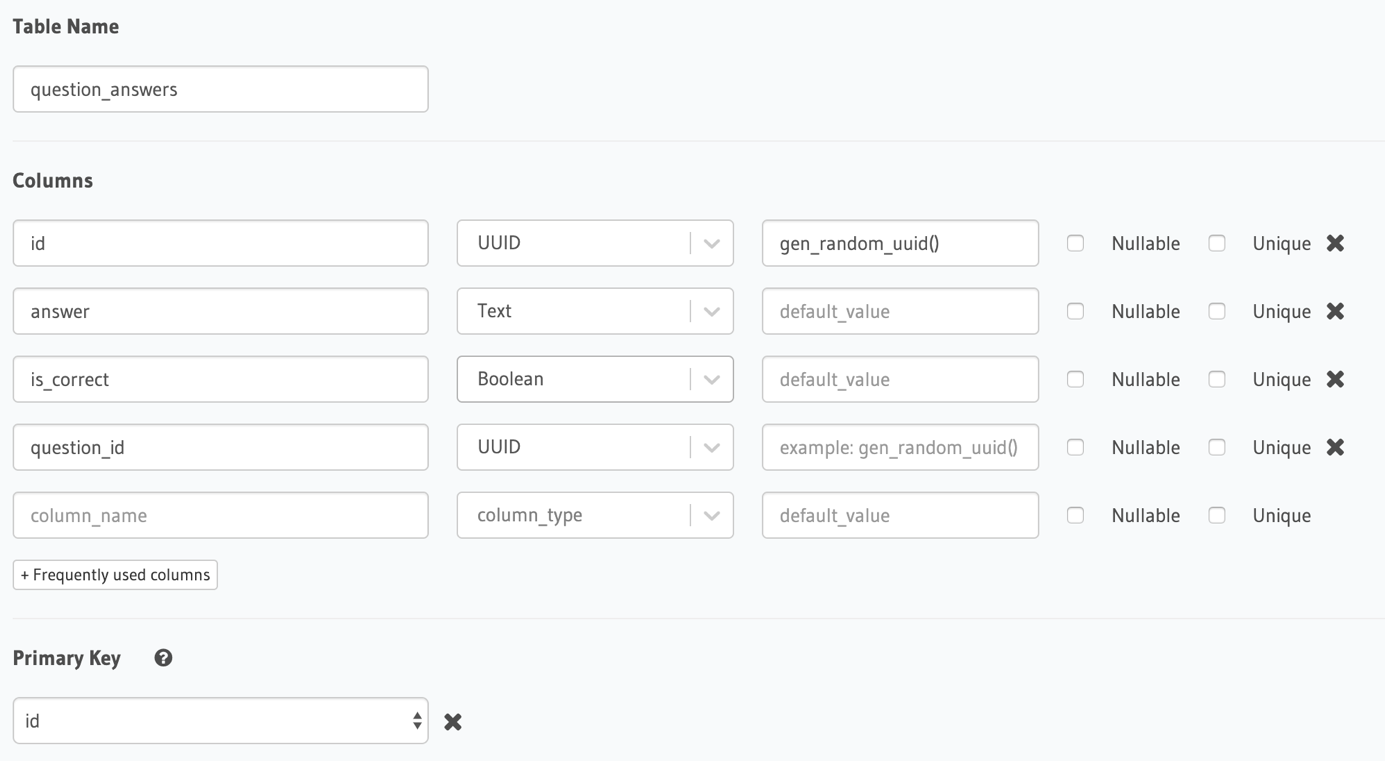
Task: Edit the is_correct column name field
Action: click(220, 379)
